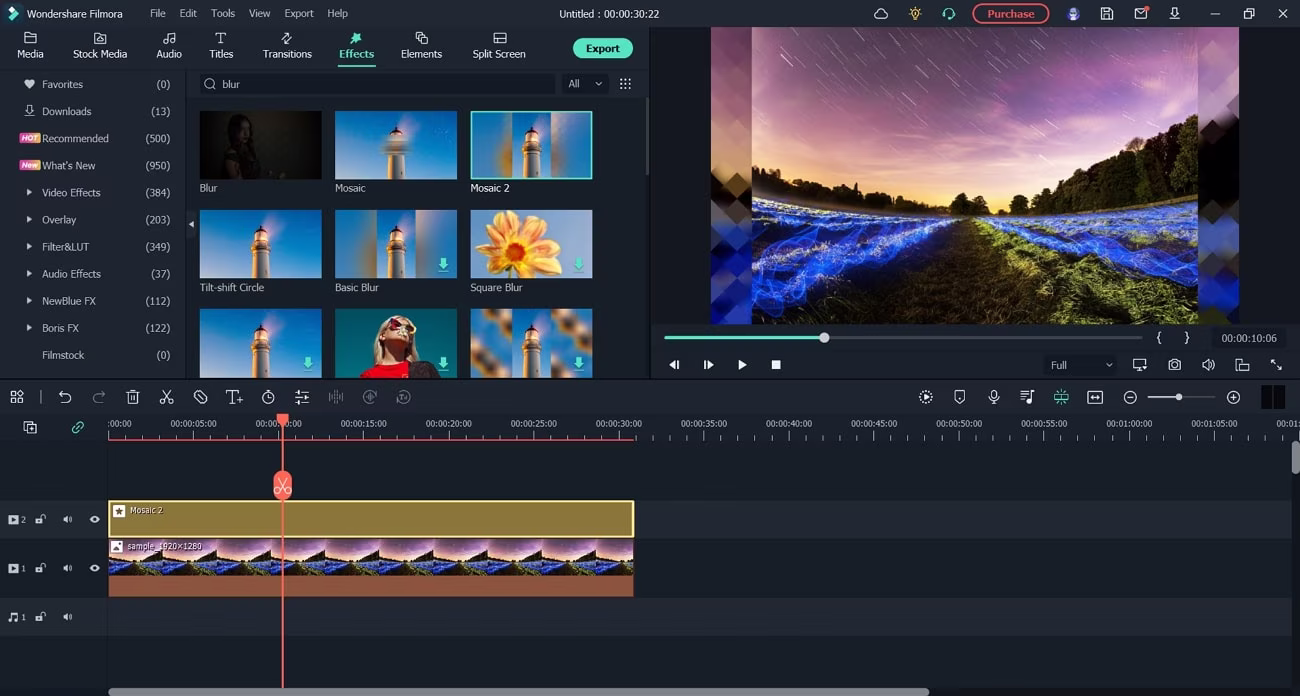Expand the Video Effects category
Screen dimensions: 1300x696
(29, 192)
